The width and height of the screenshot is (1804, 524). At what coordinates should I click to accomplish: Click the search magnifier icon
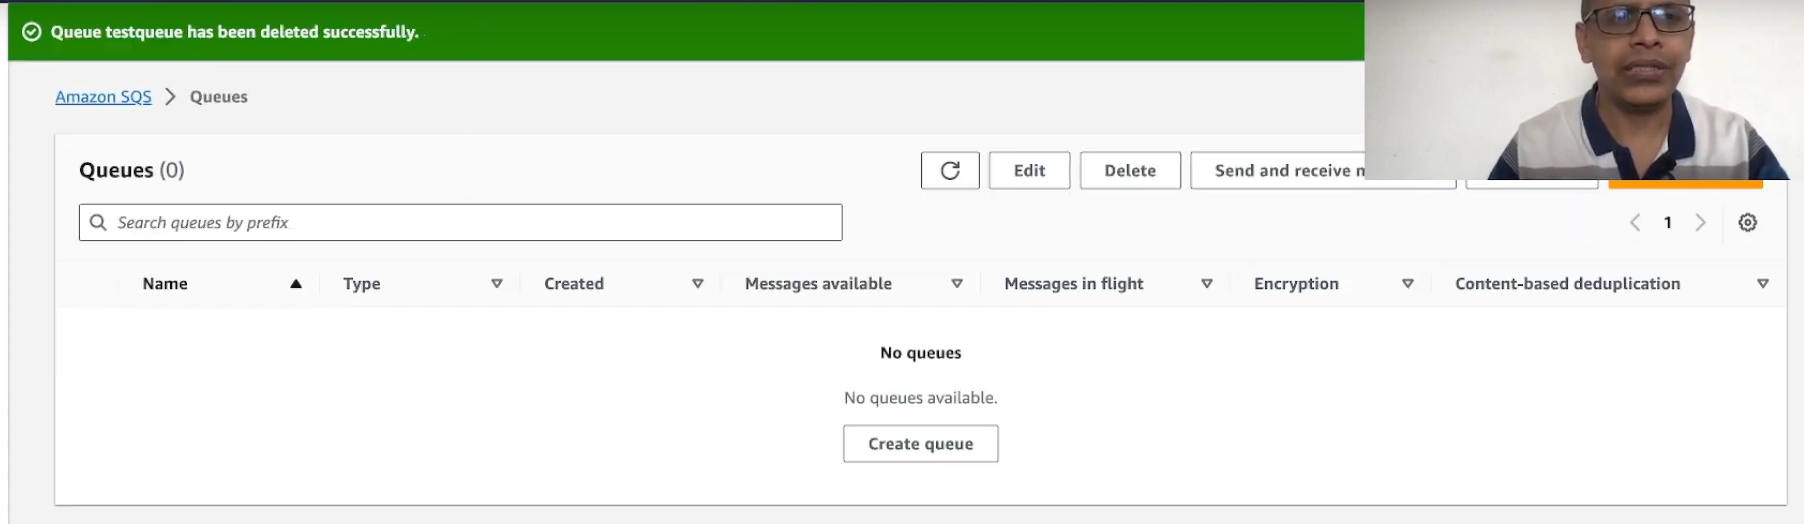point(98,222)
